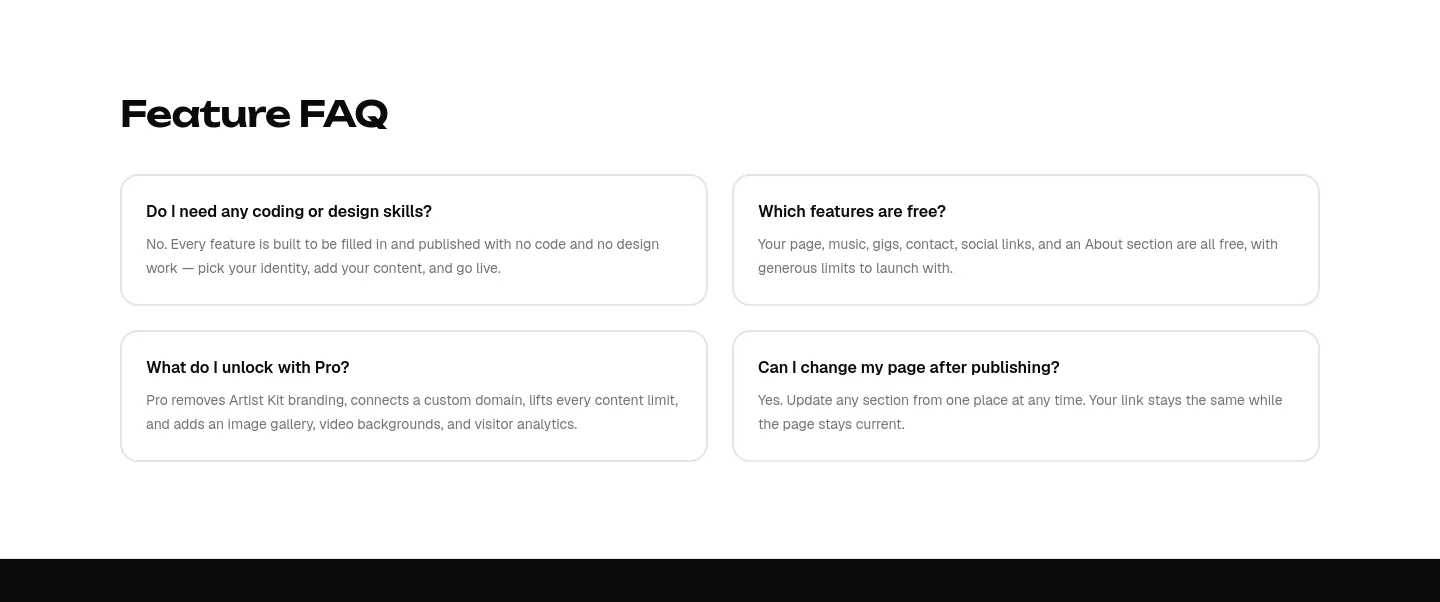
Task: Open the coding or design skills question
Action: coord(289,211)
